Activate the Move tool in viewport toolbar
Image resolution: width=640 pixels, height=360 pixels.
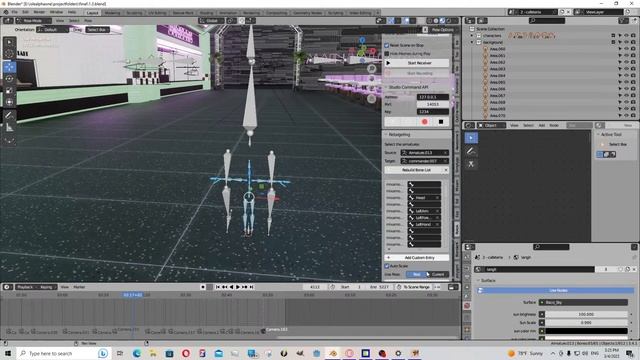[x=9, y=67]
